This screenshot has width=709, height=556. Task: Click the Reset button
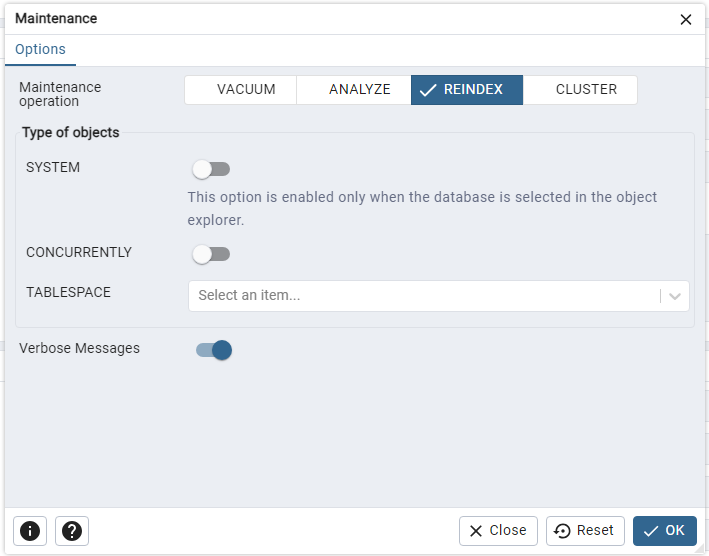585,531
